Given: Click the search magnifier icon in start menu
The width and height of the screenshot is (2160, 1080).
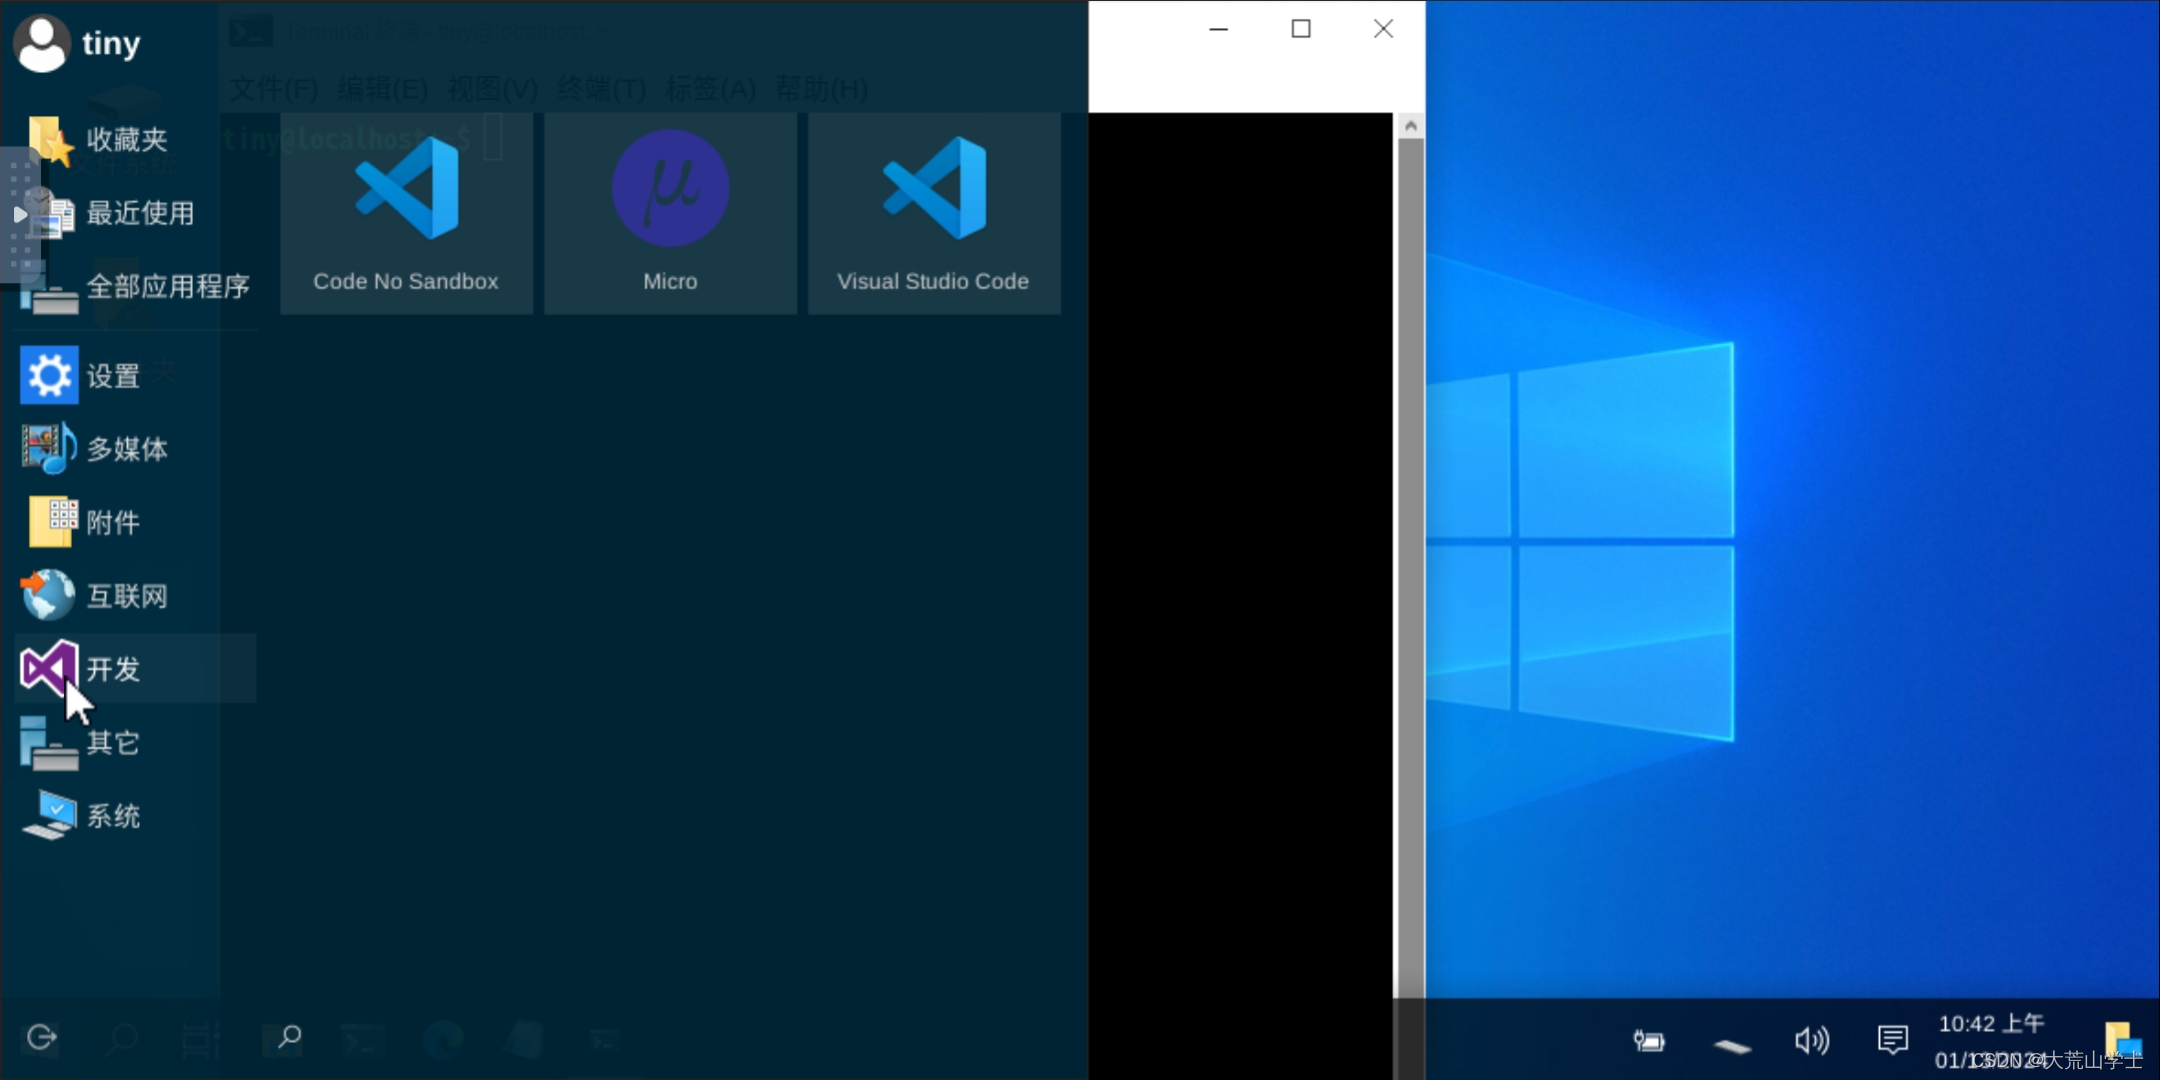Looking at the screenshot, I should [289, 1038].
